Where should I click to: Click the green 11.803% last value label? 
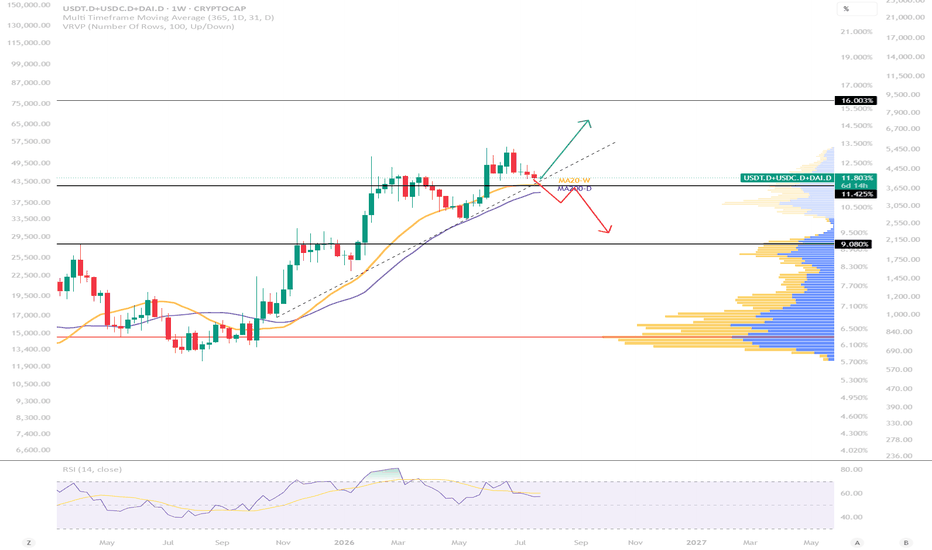pos(856,178)
